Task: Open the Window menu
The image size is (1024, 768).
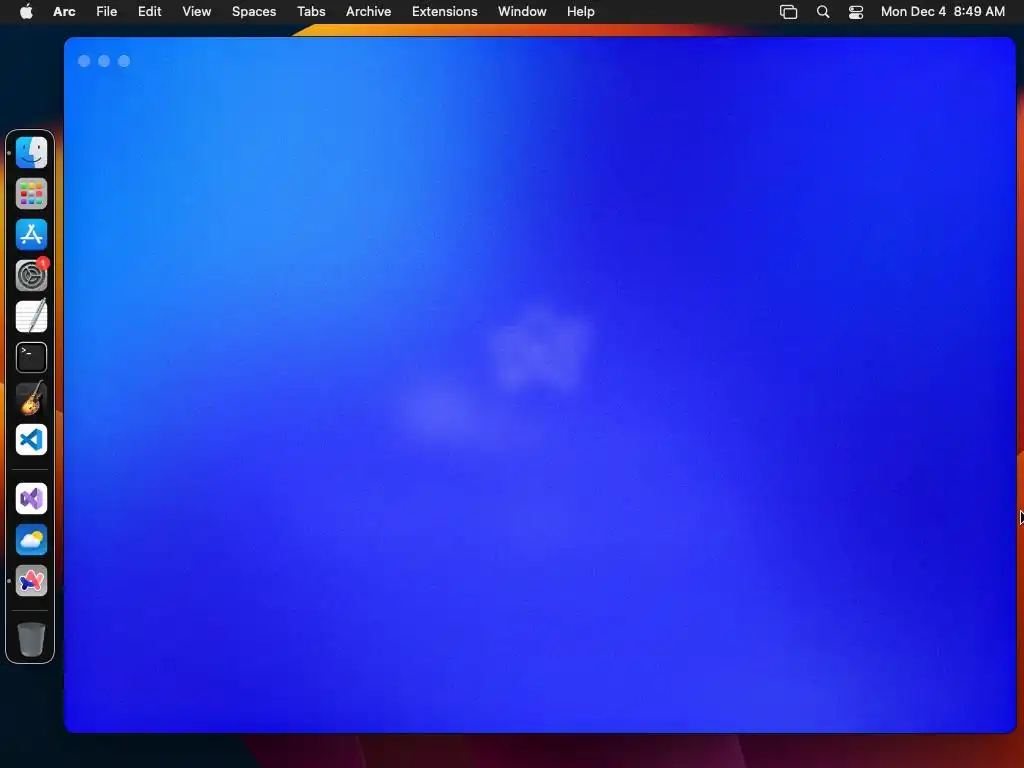Action: [522, 12]
